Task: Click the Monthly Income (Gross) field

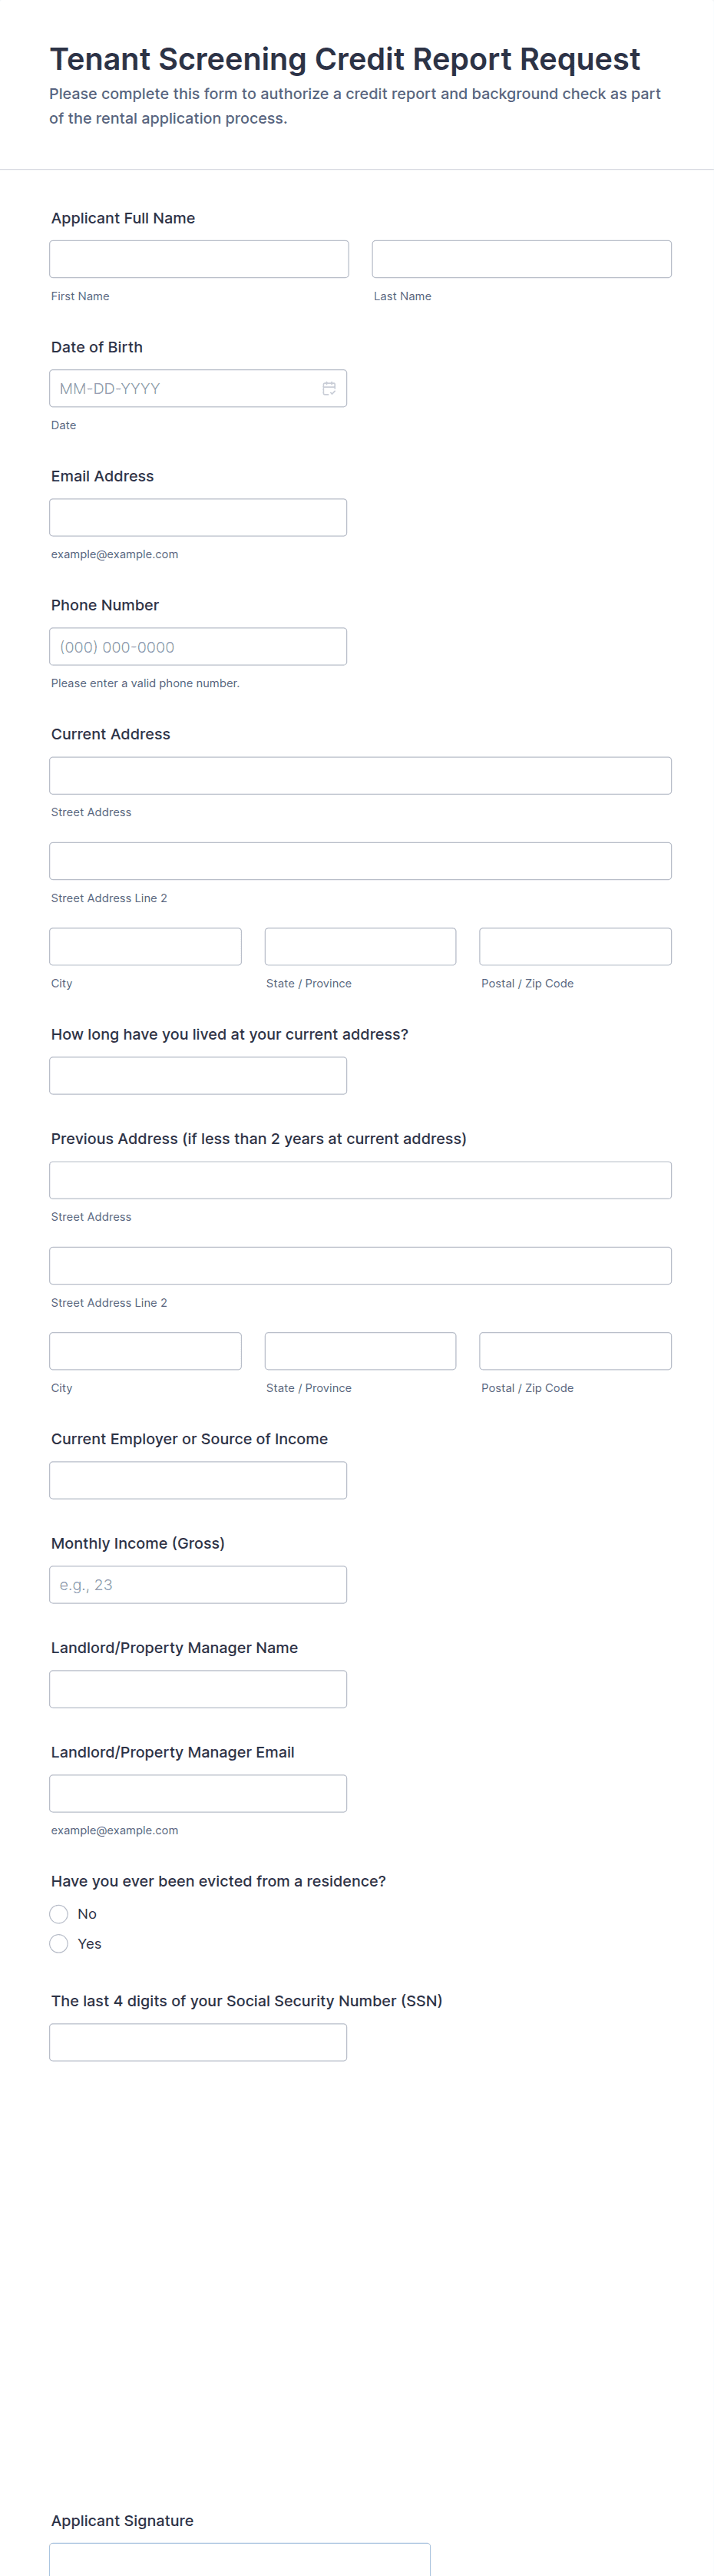Action: click(x=198, y=1584)
